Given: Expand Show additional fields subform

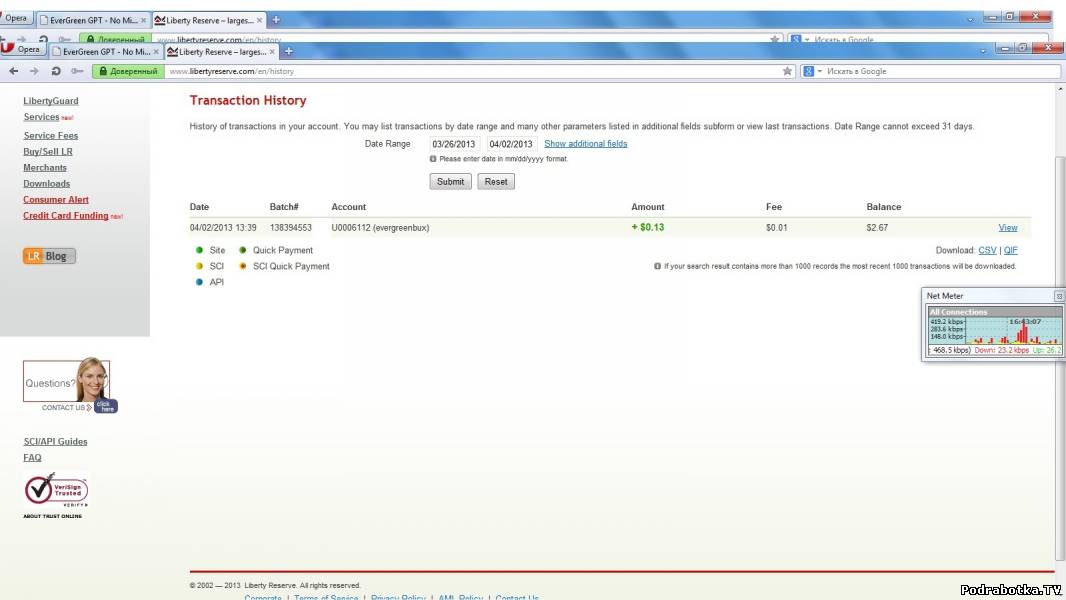Looking at the screenshot, I should [585, 144].
